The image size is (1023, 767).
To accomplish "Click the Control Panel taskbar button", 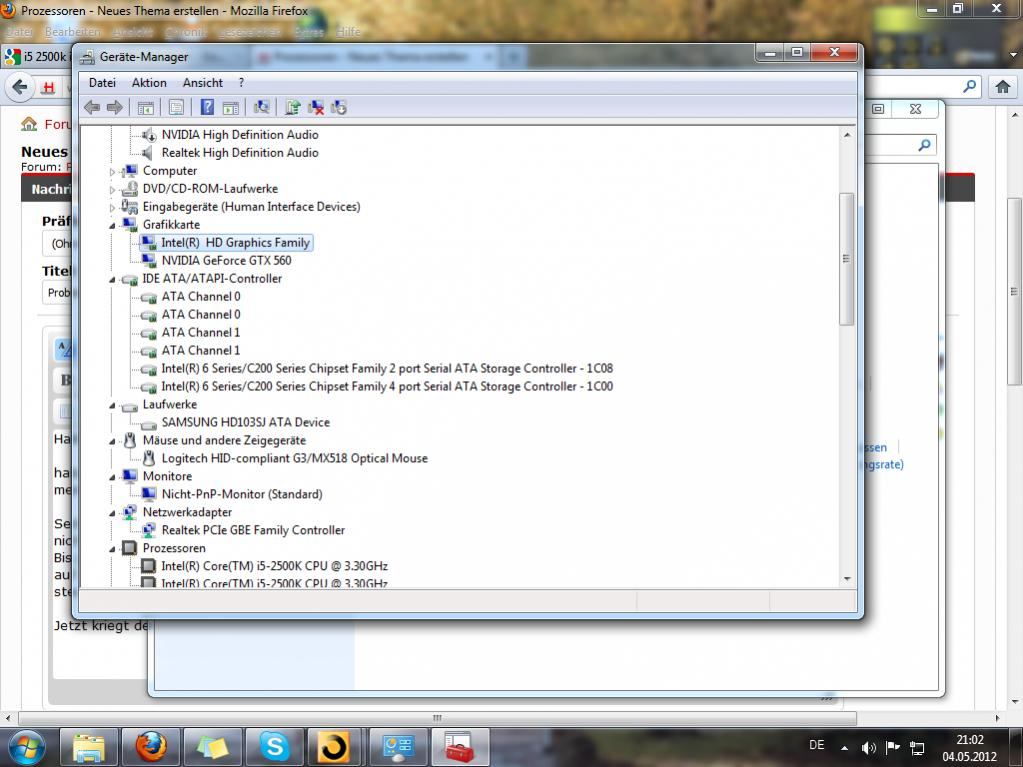I will [x=399, y=747].
